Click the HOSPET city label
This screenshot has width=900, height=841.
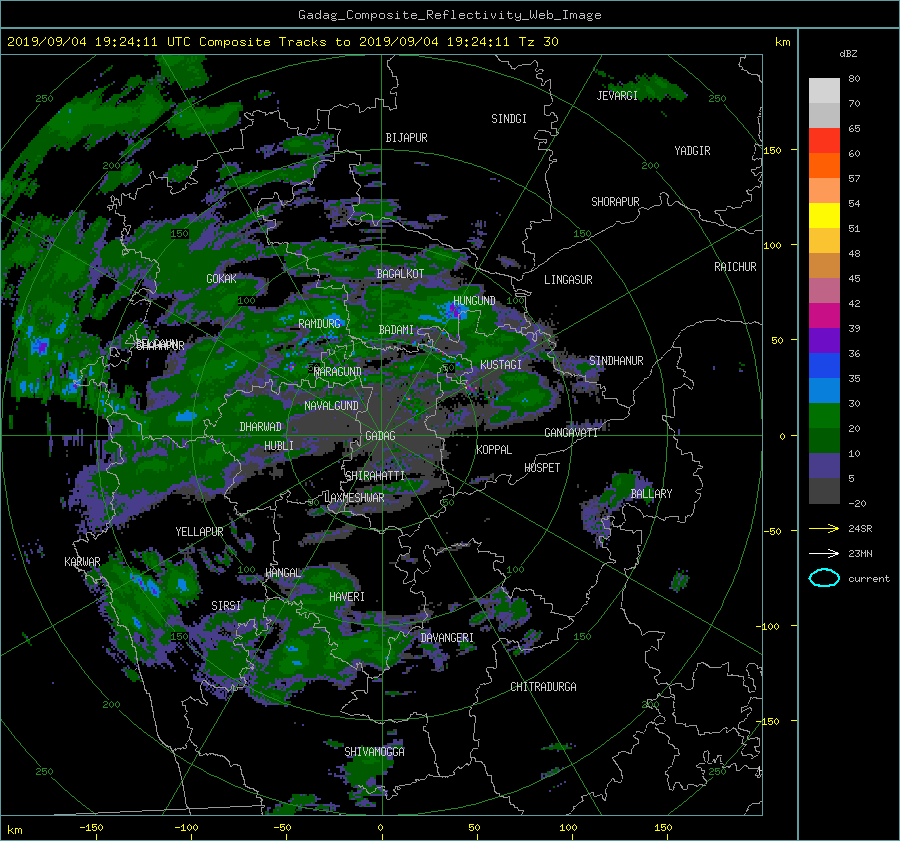coord(542,468)
